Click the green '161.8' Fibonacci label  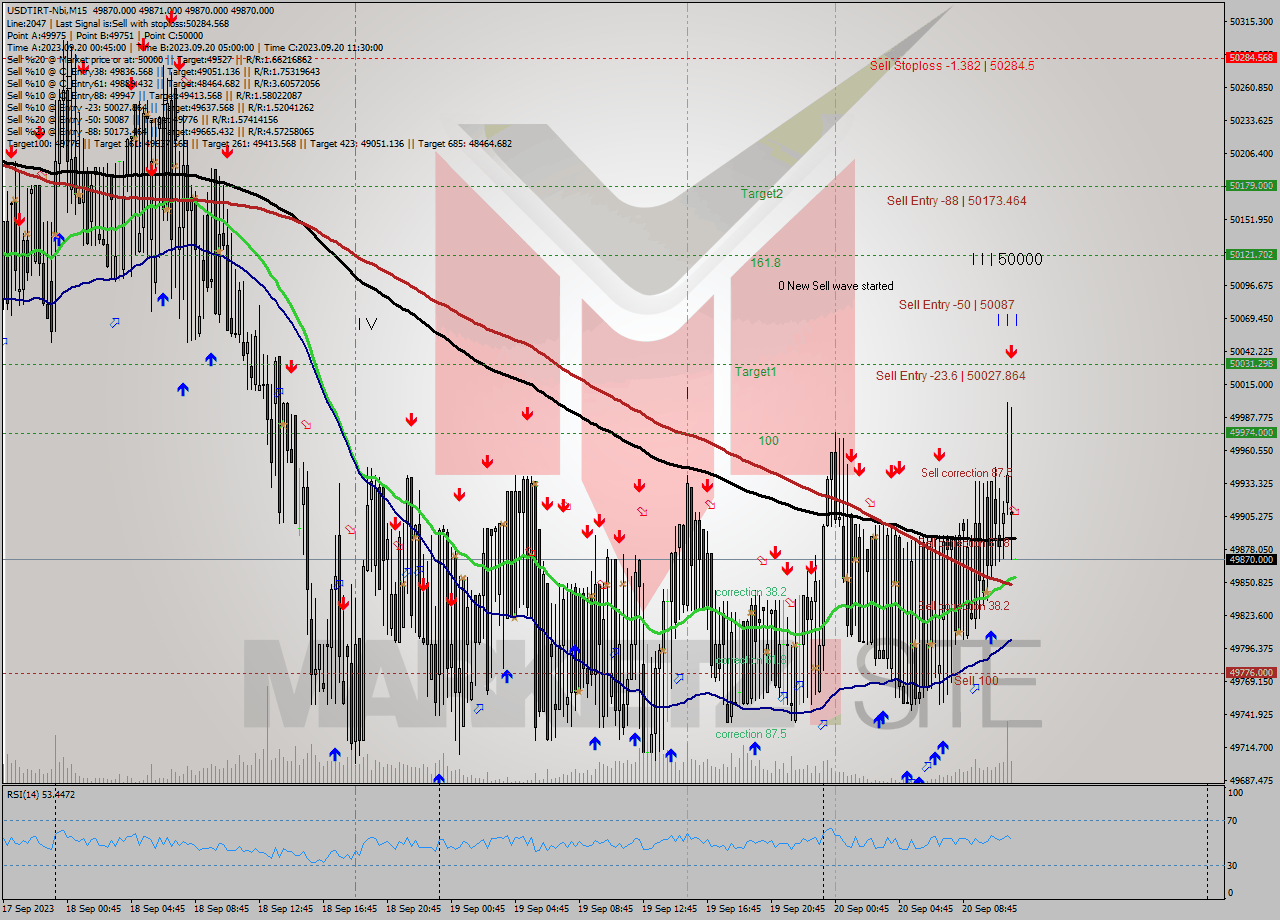[x=766, y=263]
